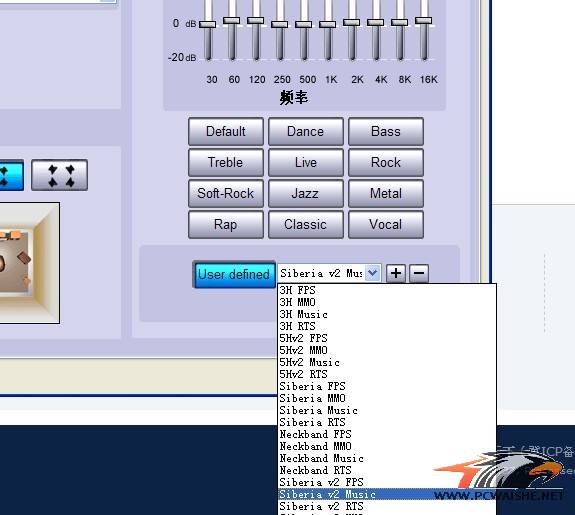The image size is (575, 515).
Task: Choose Siberia MMO in dropdown list
Action: click(x=387, y=398)
